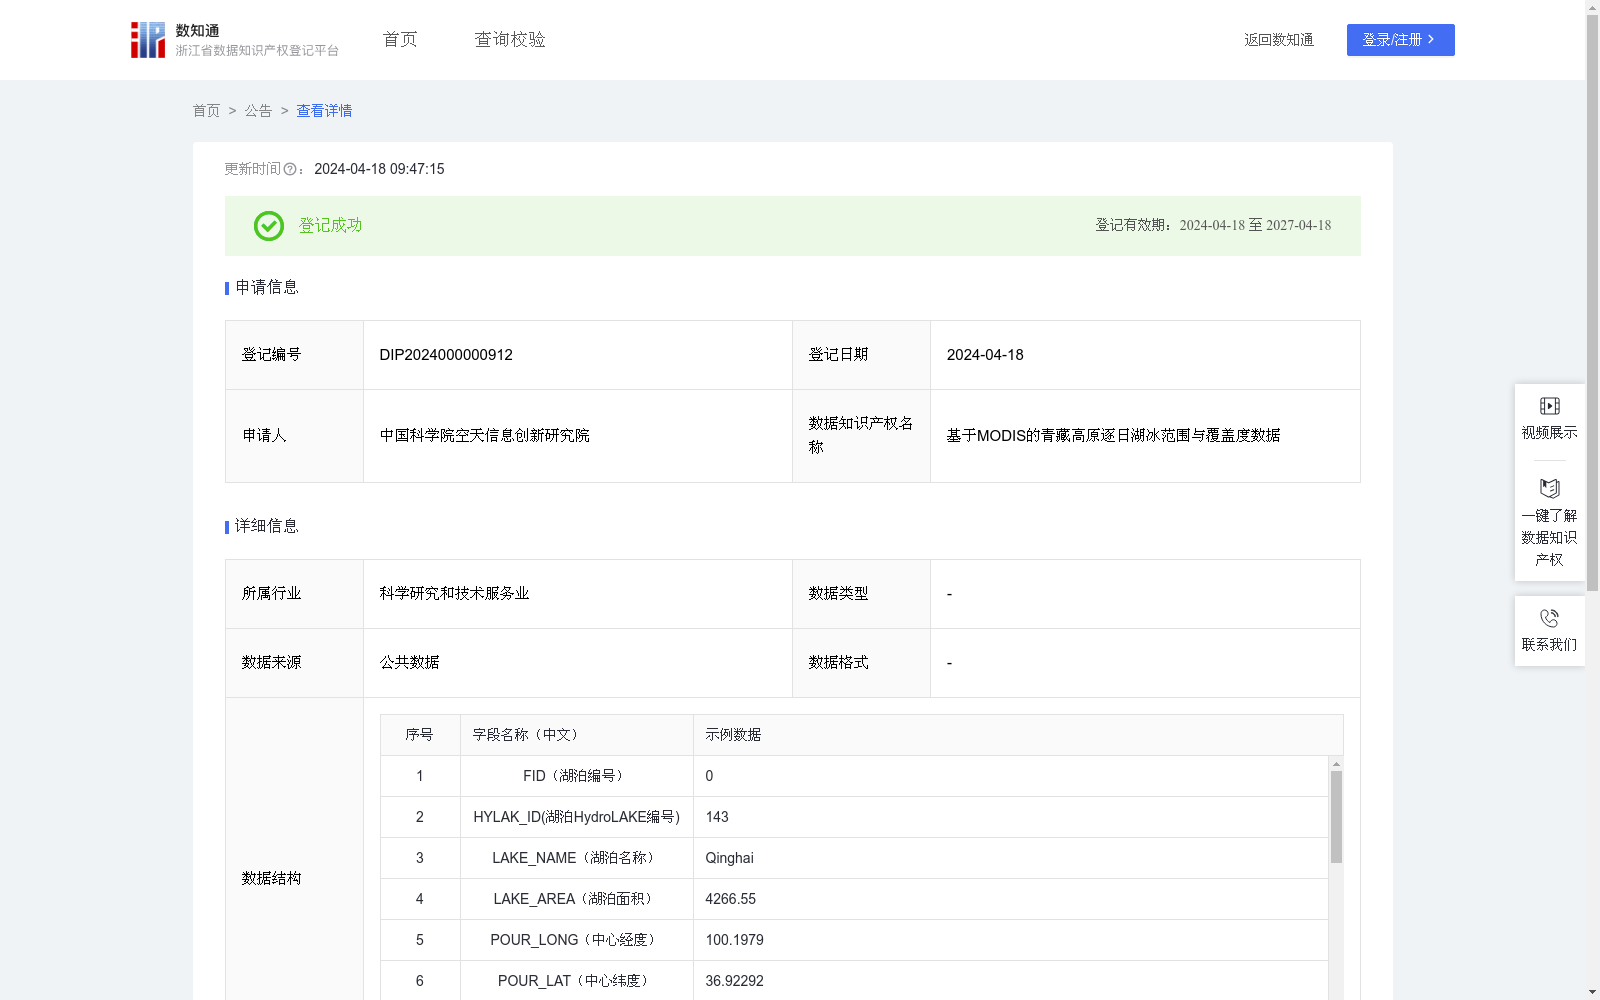Select data source value 公共数据

(x=410, y=663)
